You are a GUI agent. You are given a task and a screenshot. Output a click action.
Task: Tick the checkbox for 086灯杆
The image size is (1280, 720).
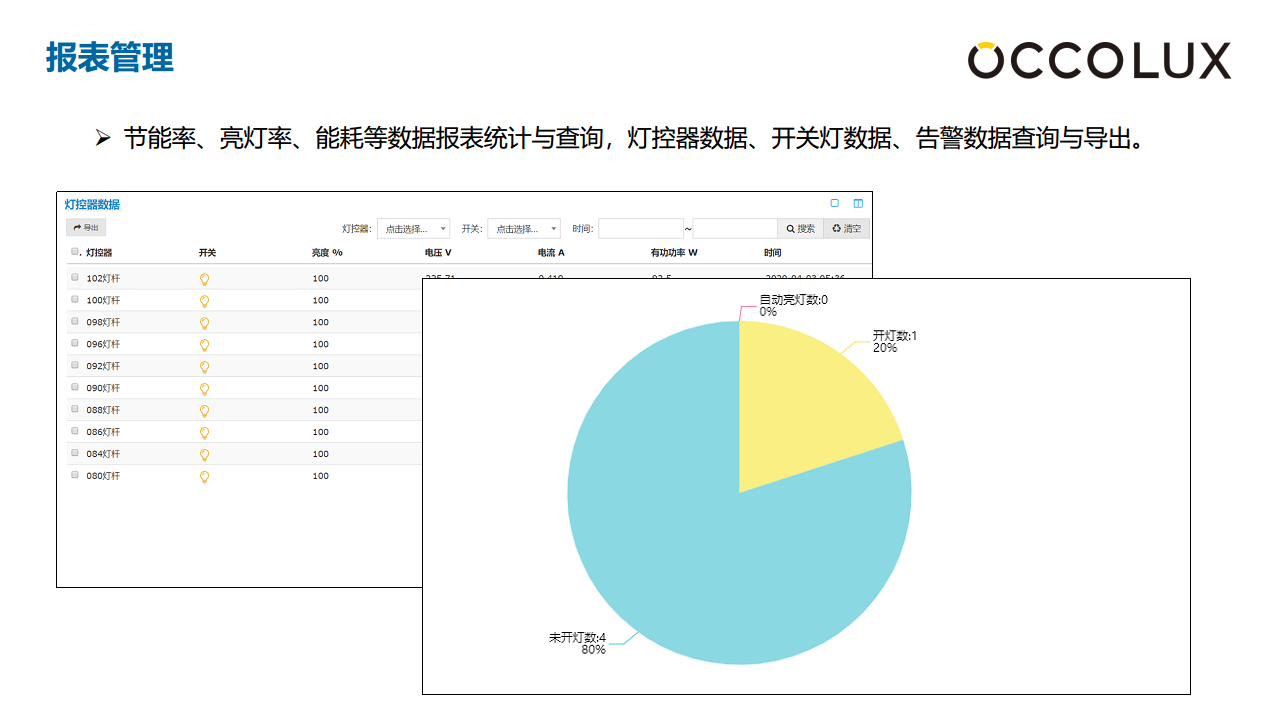(x=75, y=431)
